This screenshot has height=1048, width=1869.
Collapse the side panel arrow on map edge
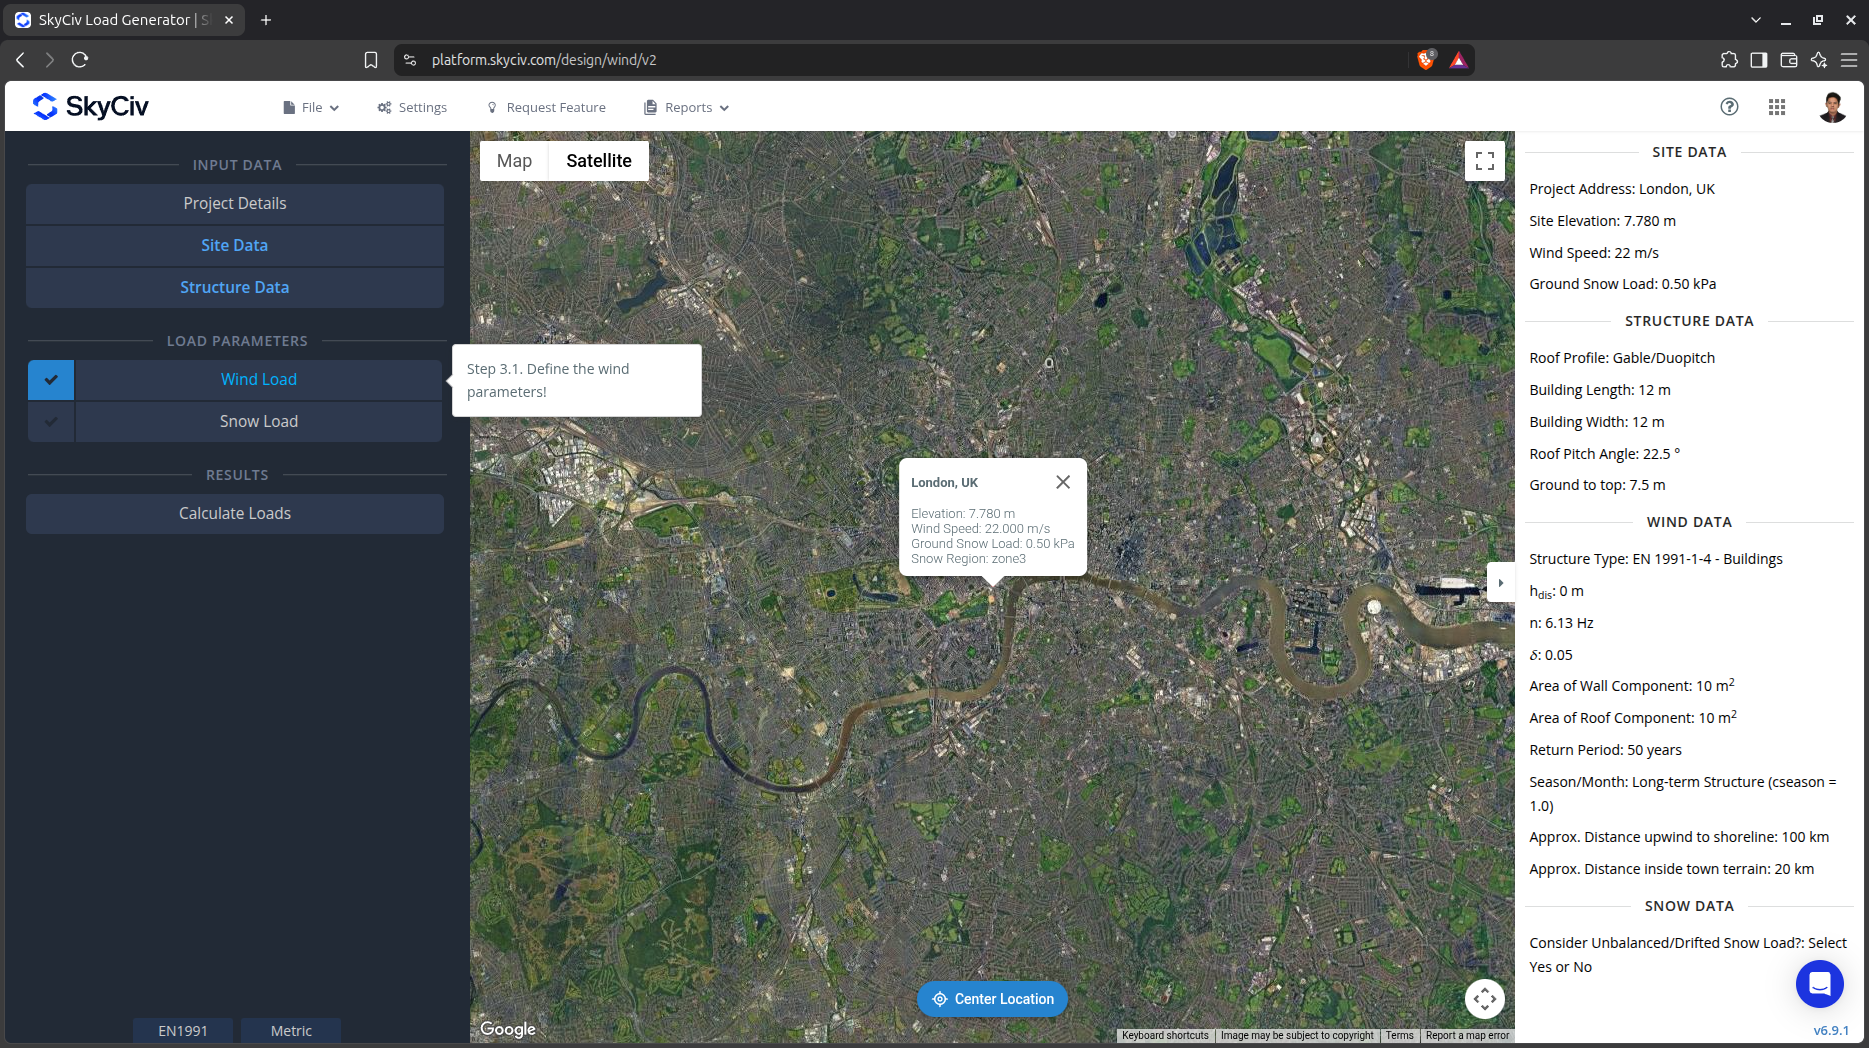click(1500, 582)
